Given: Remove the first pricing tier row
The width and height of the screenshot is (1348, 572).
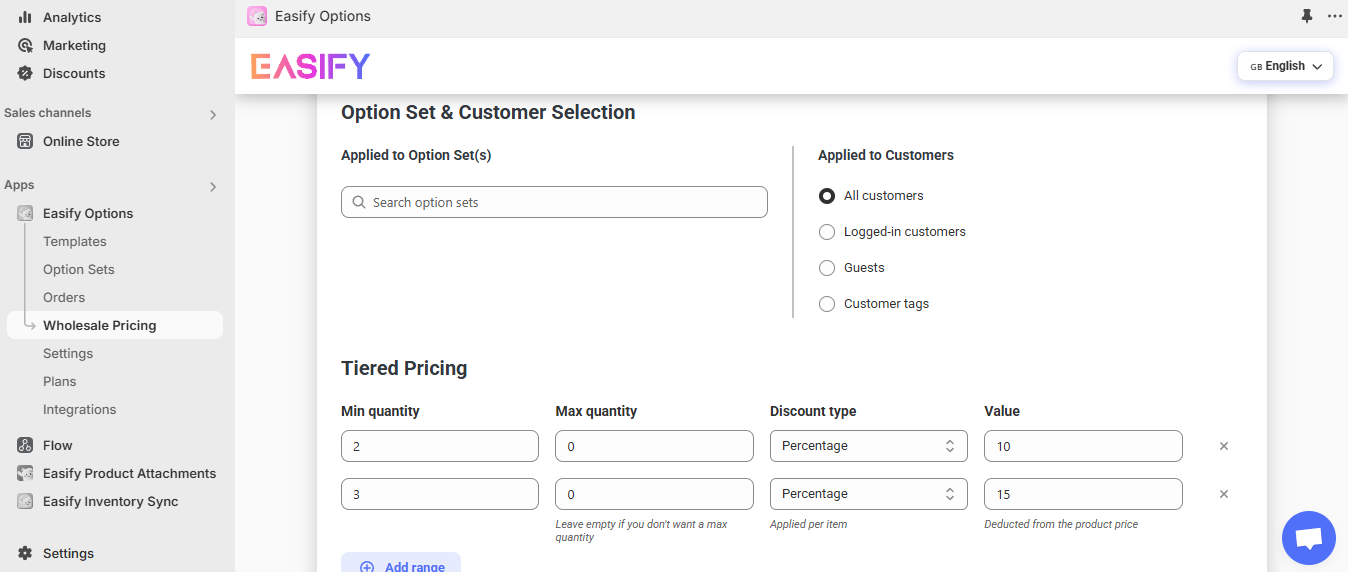Looking at the screenshot, I should [x=1224, y=446].
